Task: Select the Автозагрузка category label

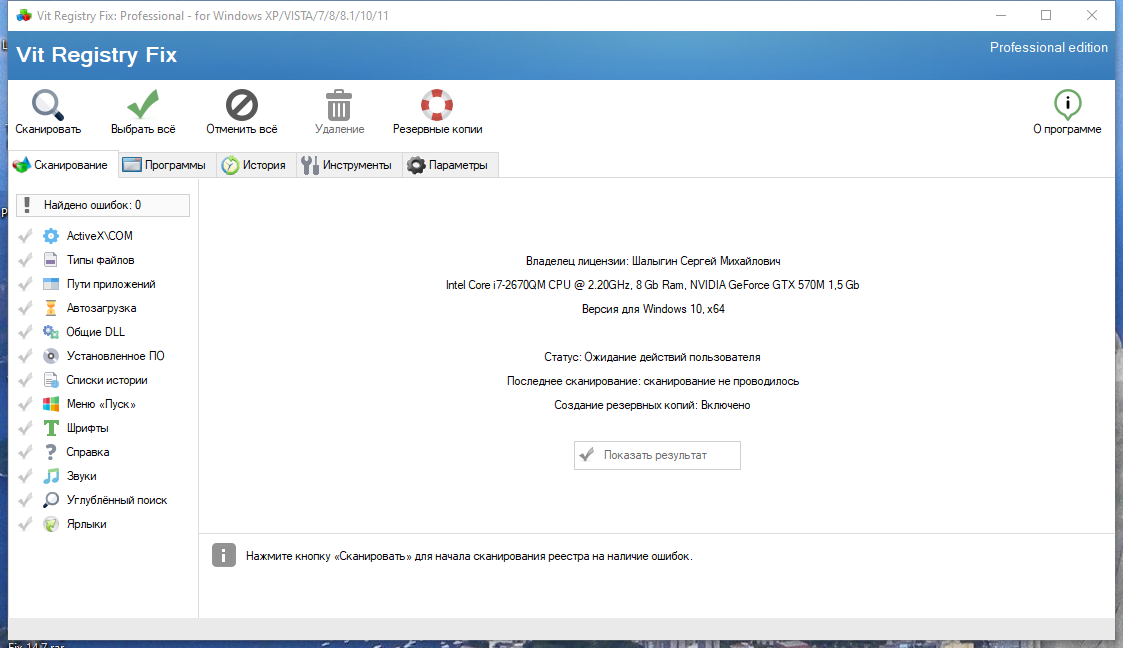Action: coord(102,308)
